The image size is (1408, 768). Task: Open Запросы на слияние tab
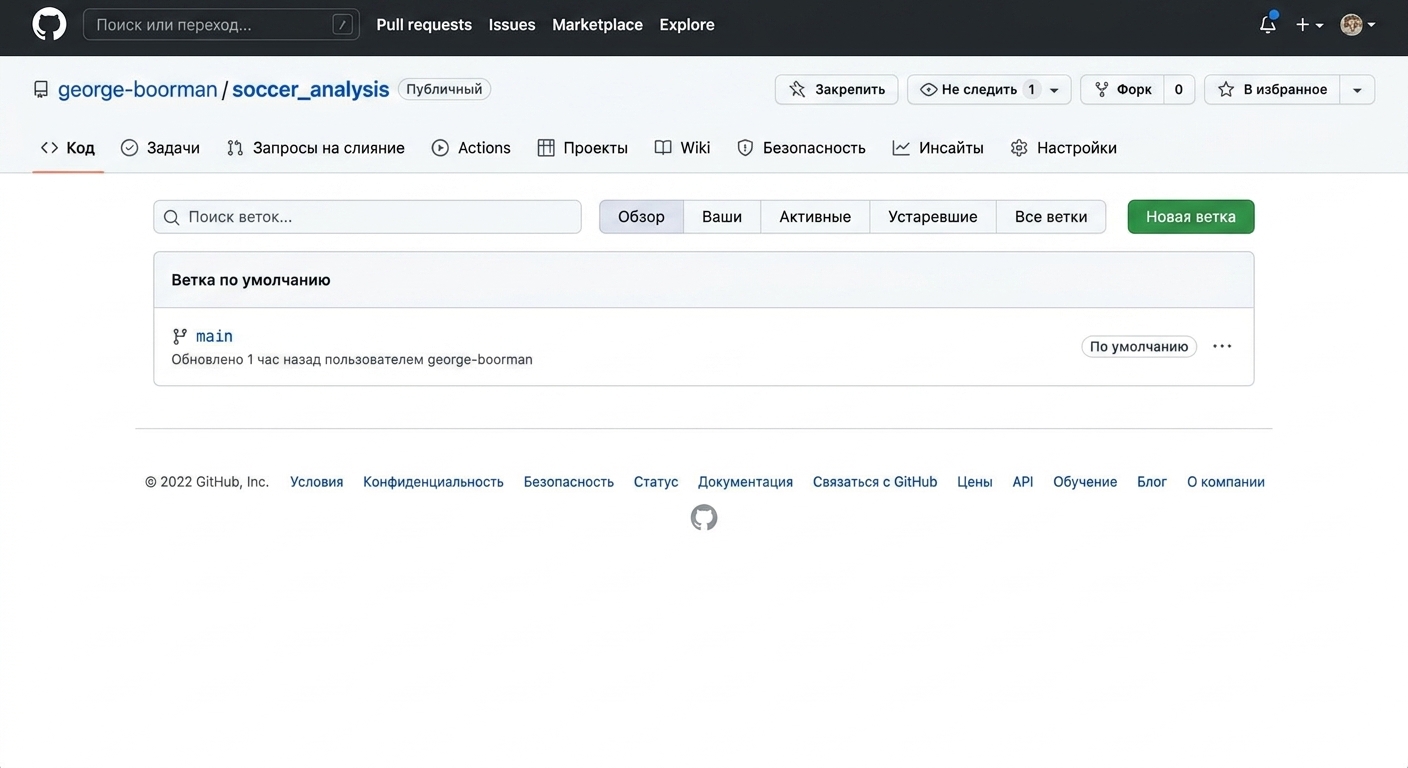point(316,148)
